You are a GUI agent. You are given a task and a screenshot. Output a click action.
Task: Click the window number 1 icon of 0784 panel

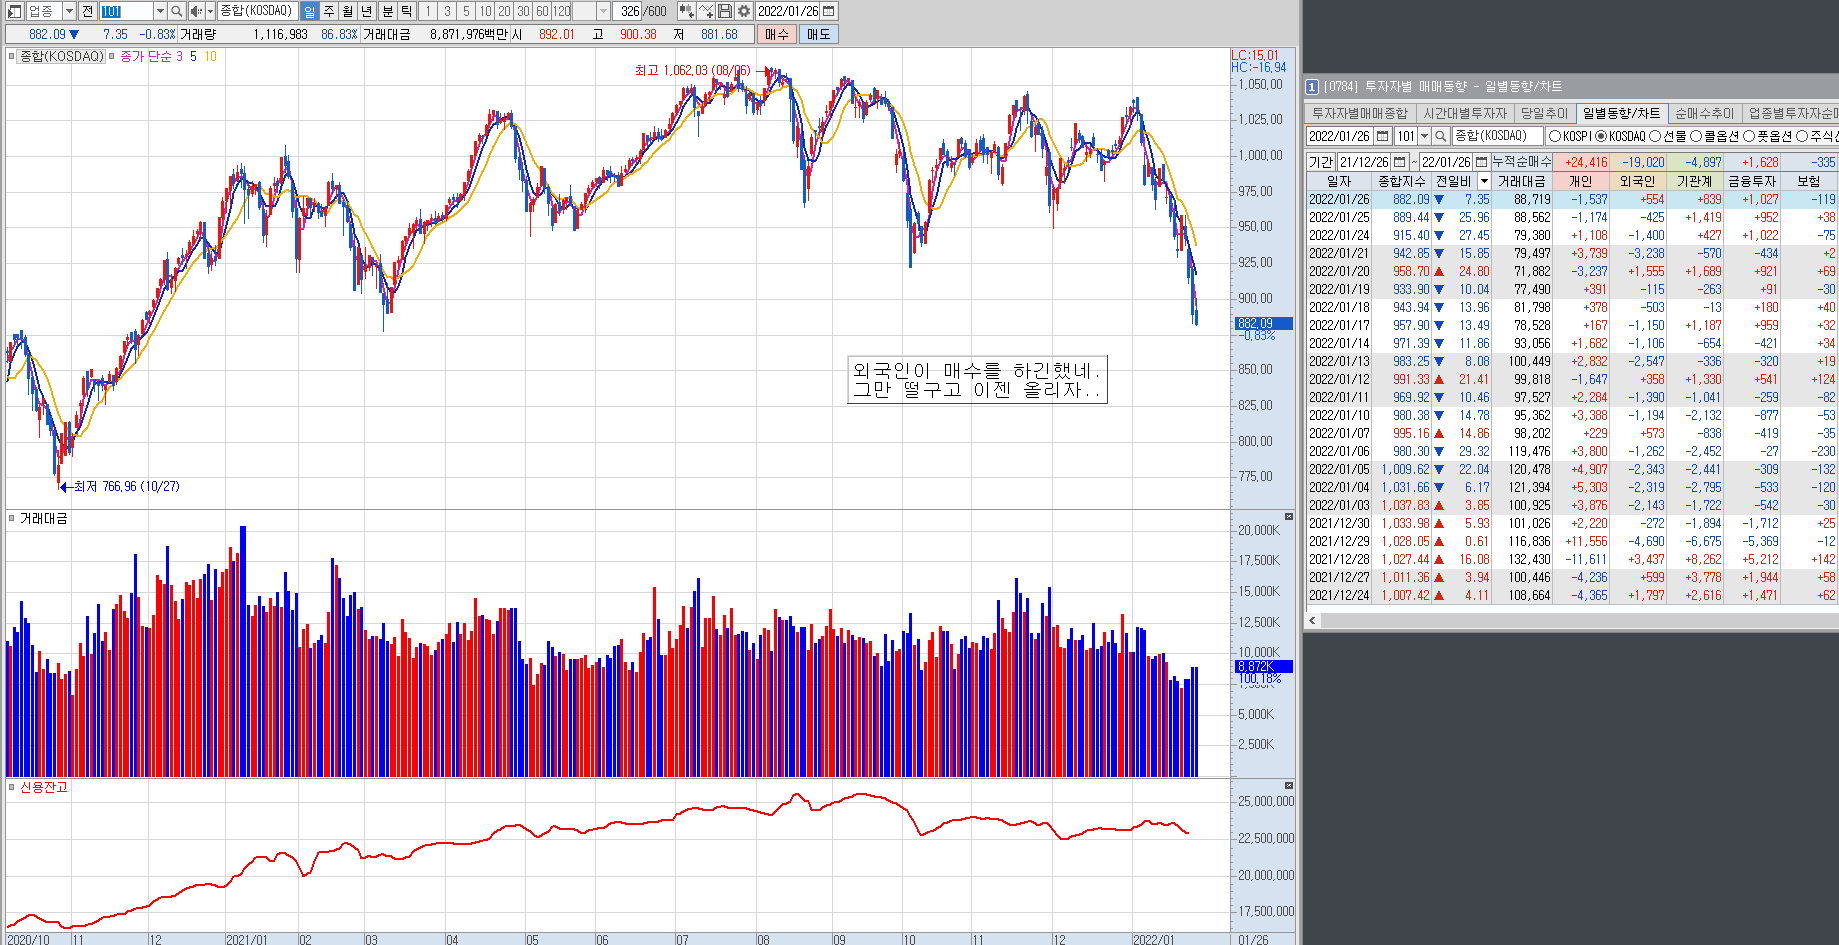tap(1312, 87)
